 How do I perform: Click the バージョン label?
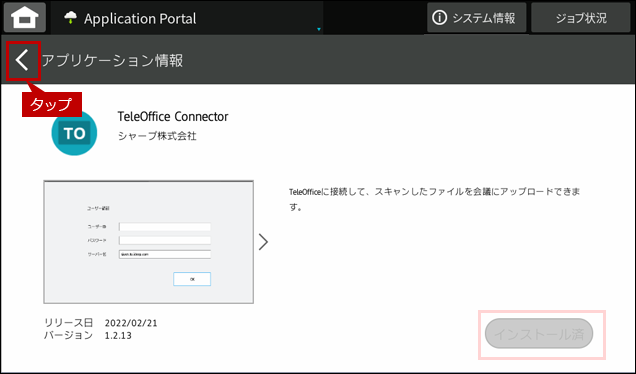point(69,335)
